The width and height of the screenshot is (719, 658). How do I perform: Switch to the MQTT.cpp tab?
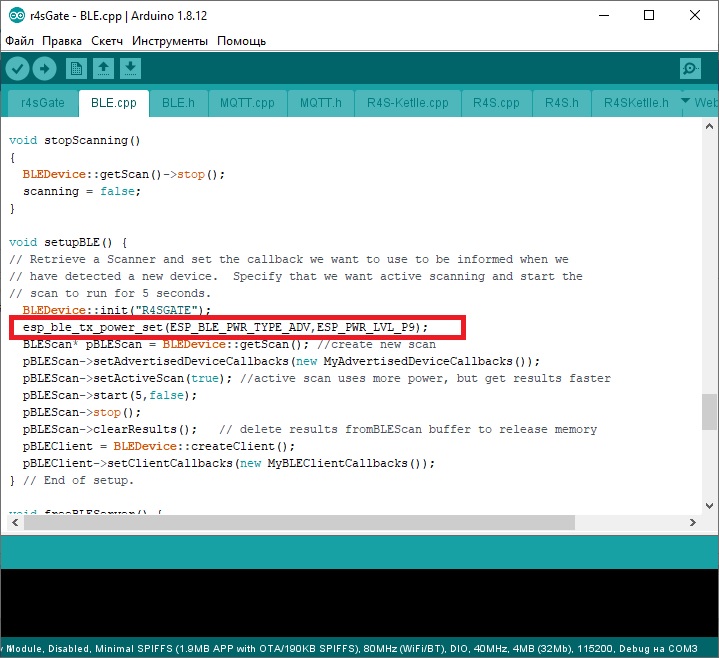[247, 103]
